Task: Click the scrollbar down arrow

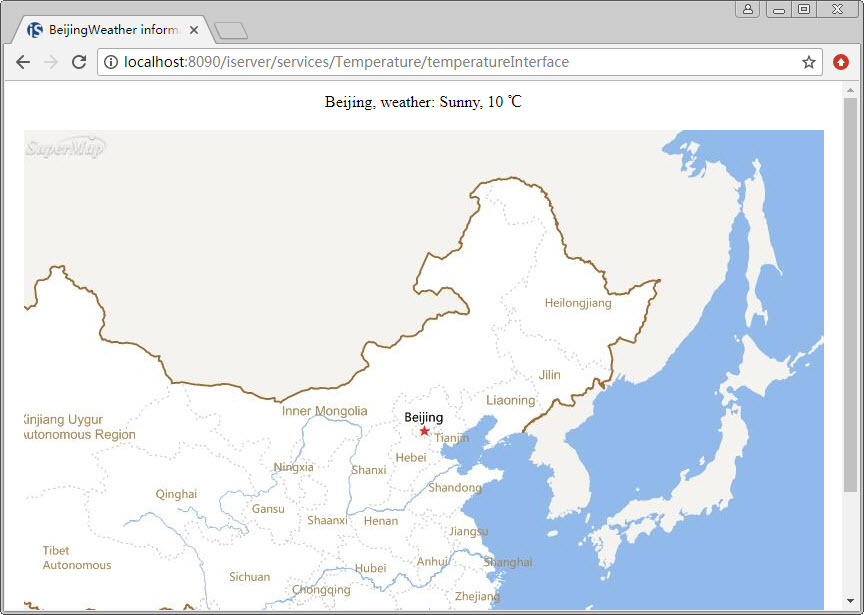Action: (850, 603)
